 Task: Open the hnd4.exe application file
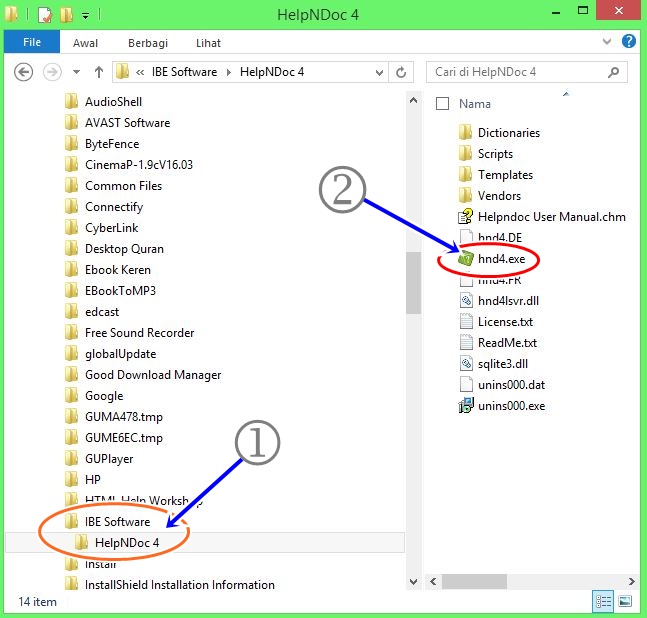click(x=491, y=259)
